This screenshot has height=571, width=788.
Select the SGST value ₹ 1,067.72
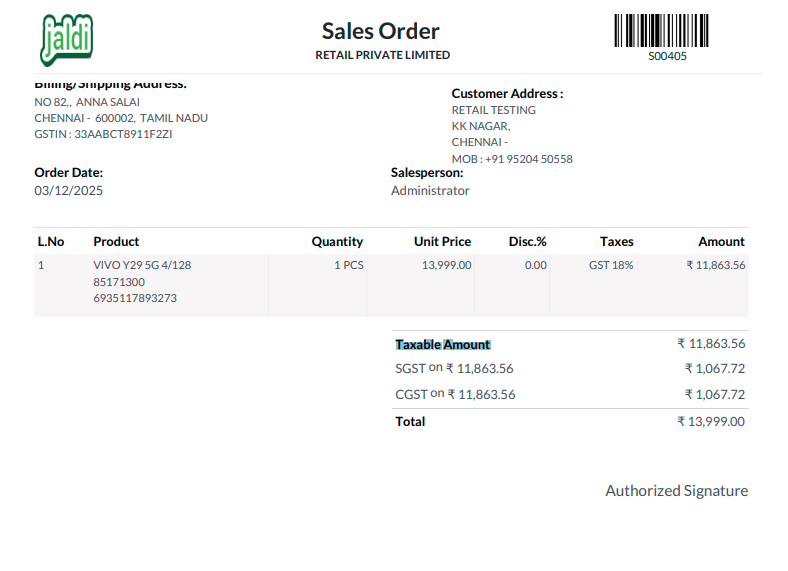click(715, 368)
